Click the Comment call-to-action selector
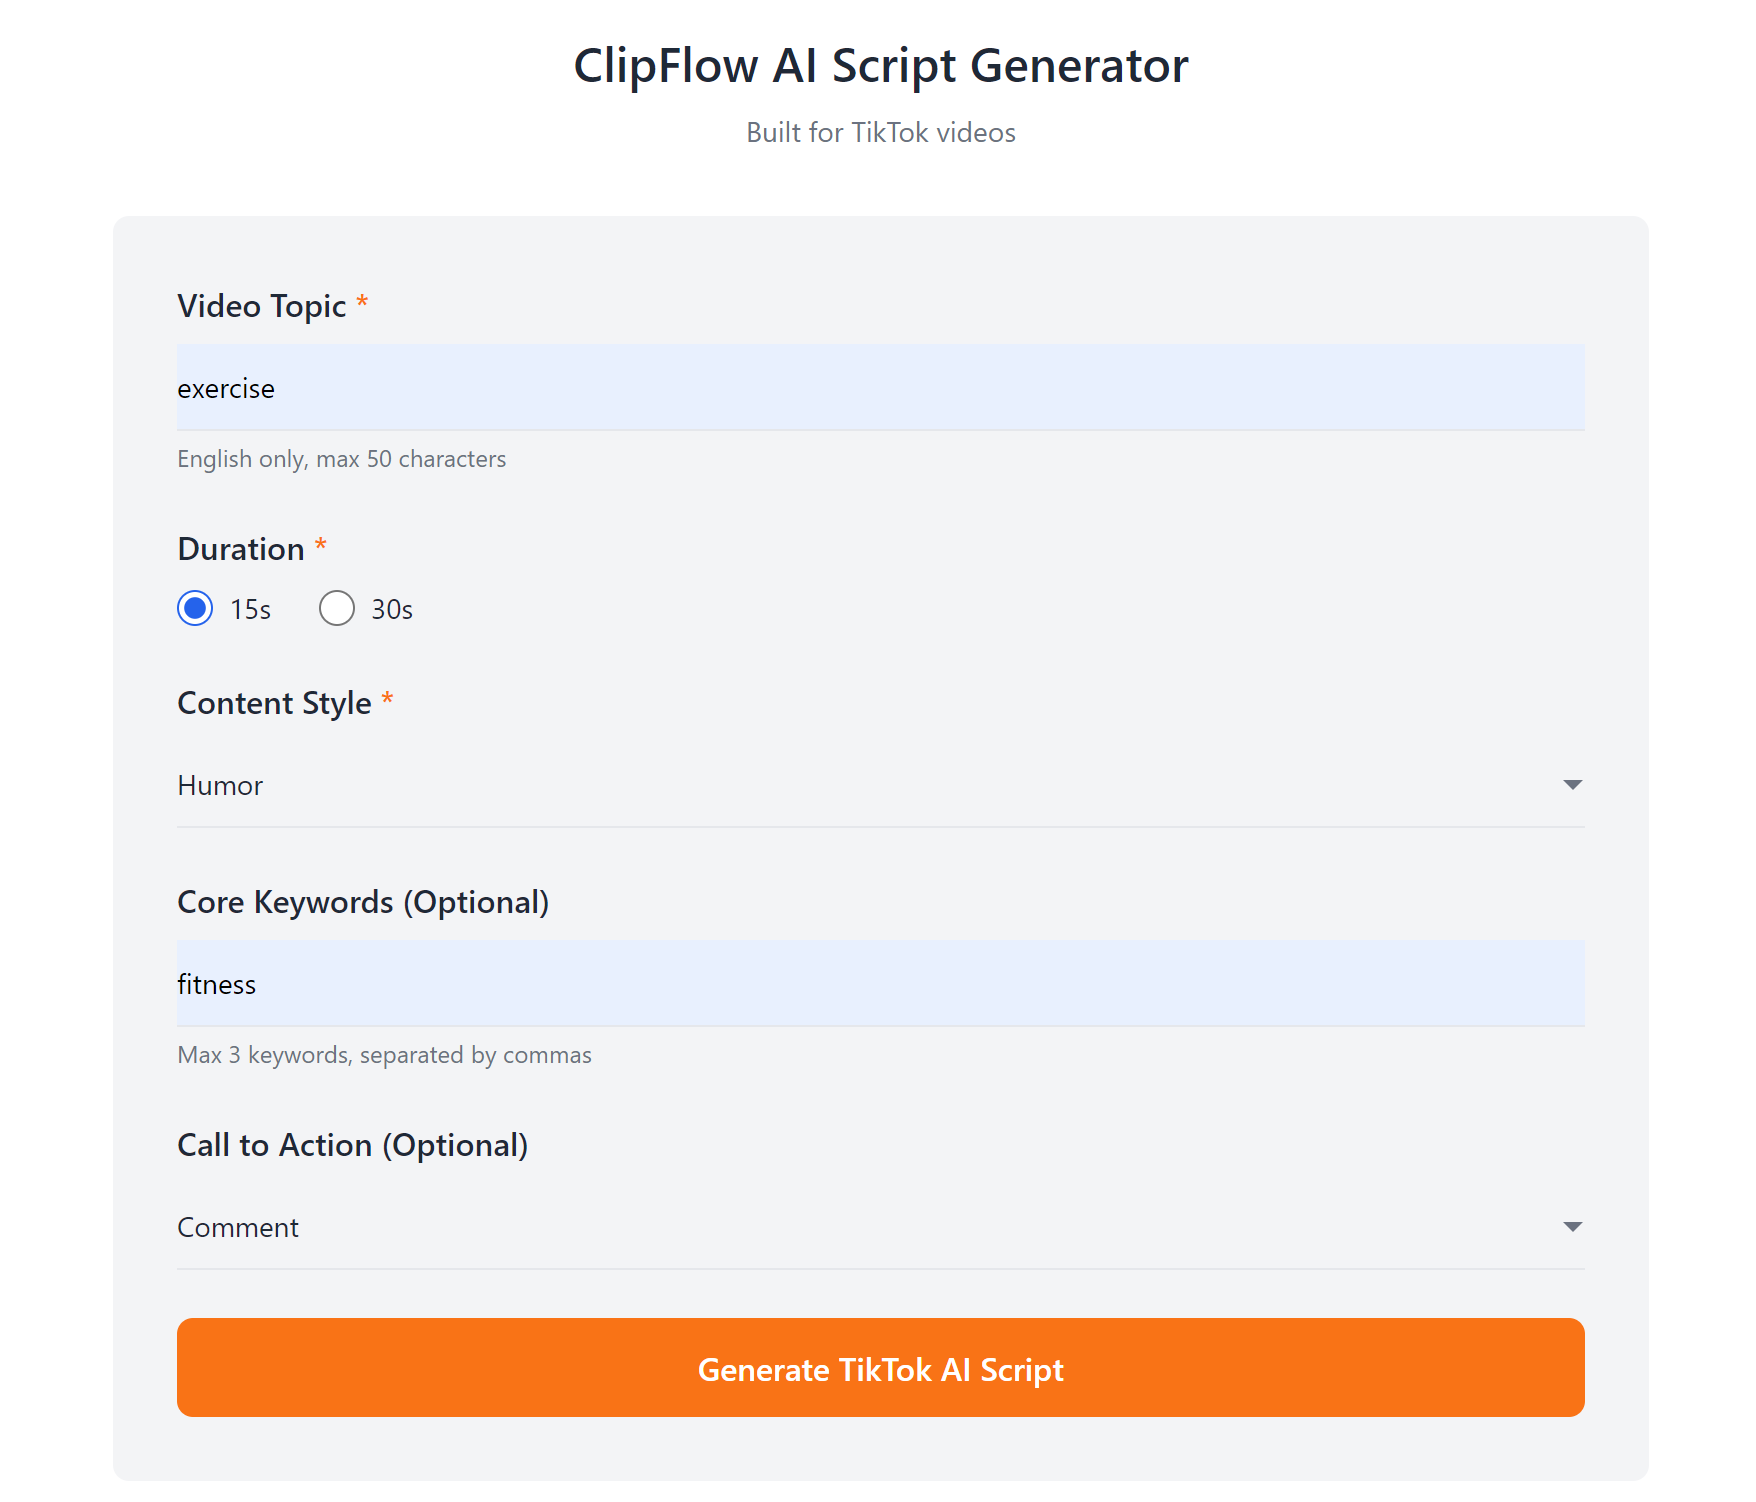This screenshot has width=1756, height=1502. point(880,1227)
